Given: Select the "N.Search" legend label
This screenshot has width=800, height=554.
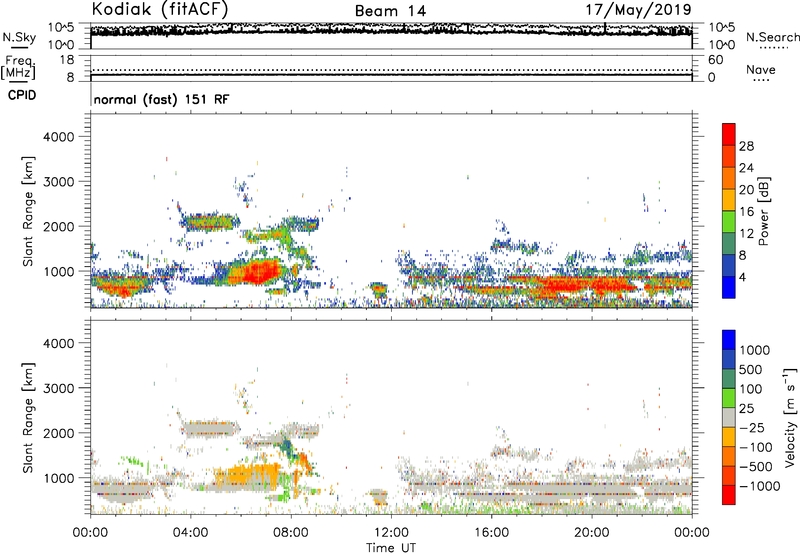Looking at the screenshot, I should coord(772,37).
